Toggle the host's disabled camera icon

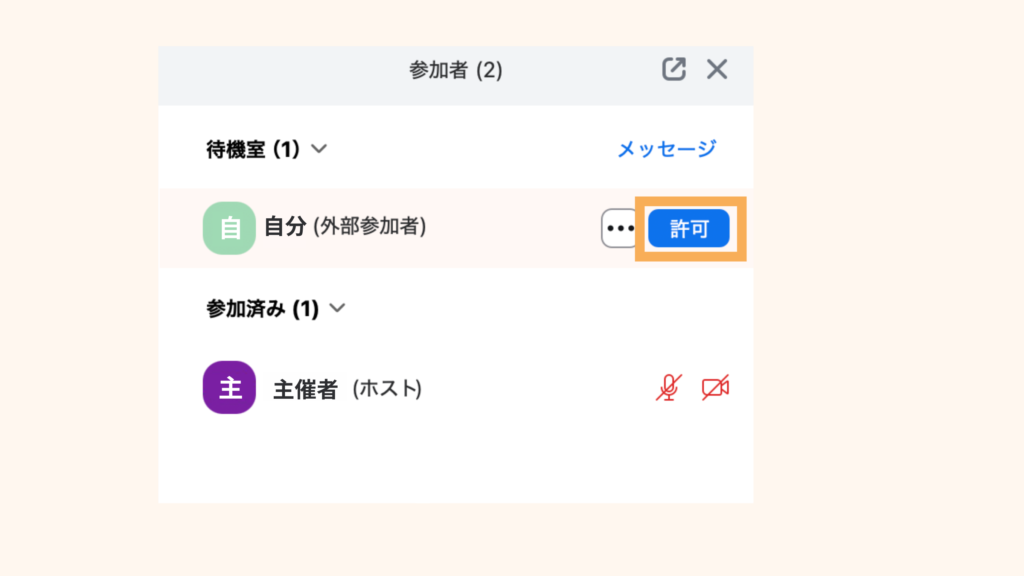(714, 388)
